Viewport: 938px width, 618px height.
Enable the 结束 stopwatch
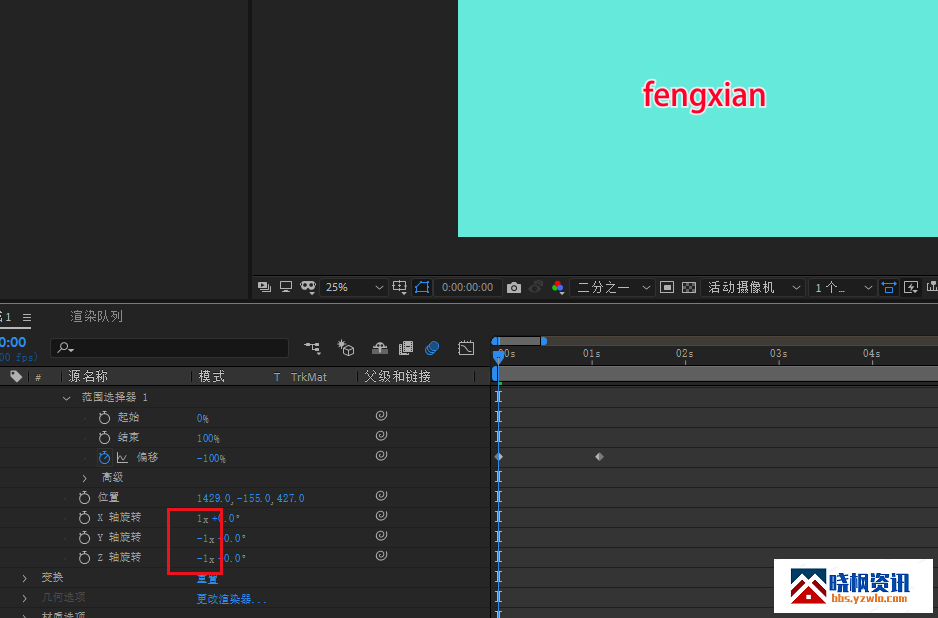104,437
